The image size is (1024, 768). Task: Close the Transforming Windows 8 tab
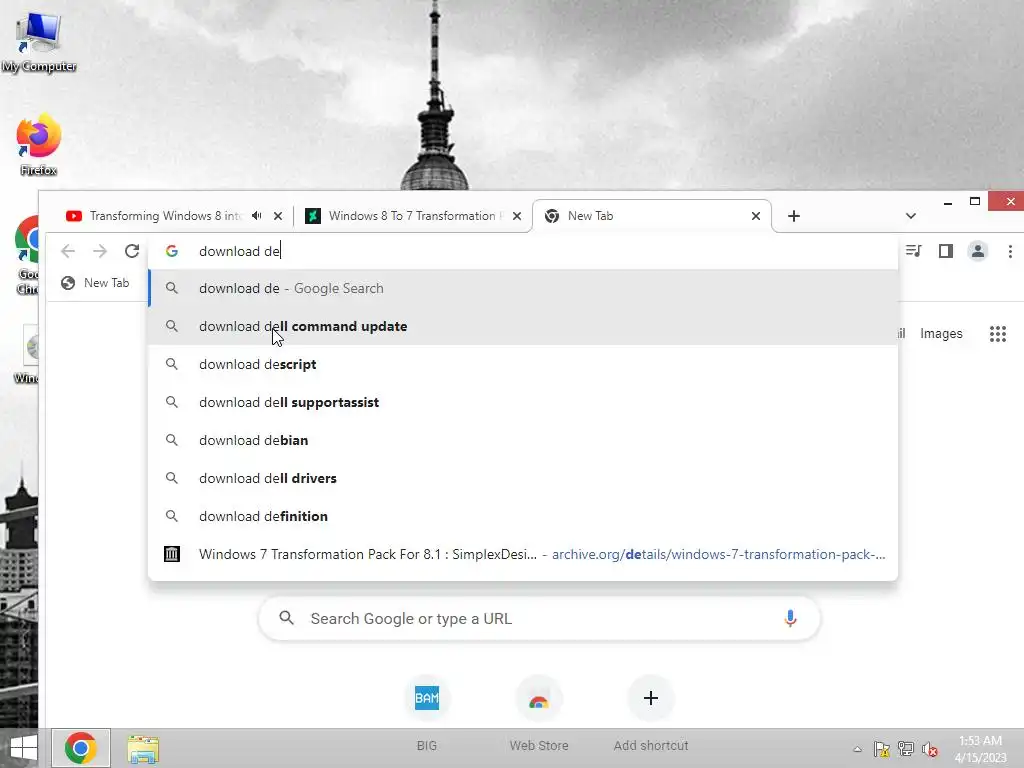278,216
